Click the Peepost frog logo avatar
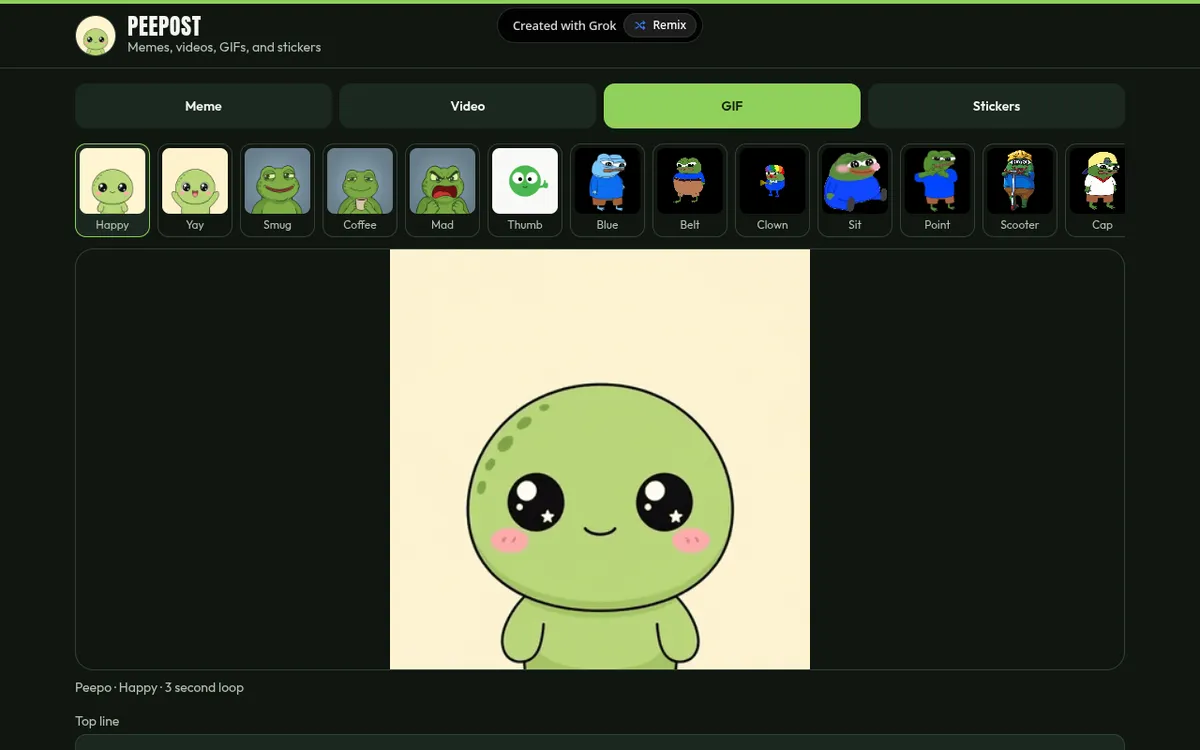 click(96, 36)
